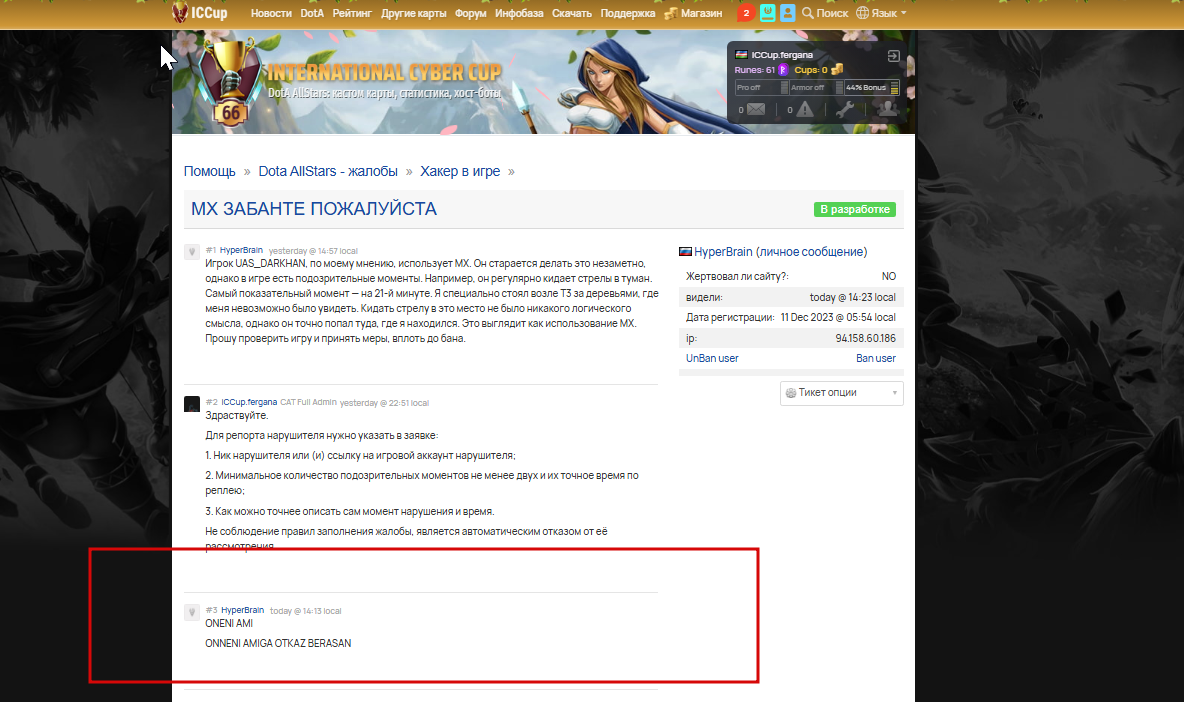
Task: Click the gold coins Магазин icon
Action: [x=671, y=13]
